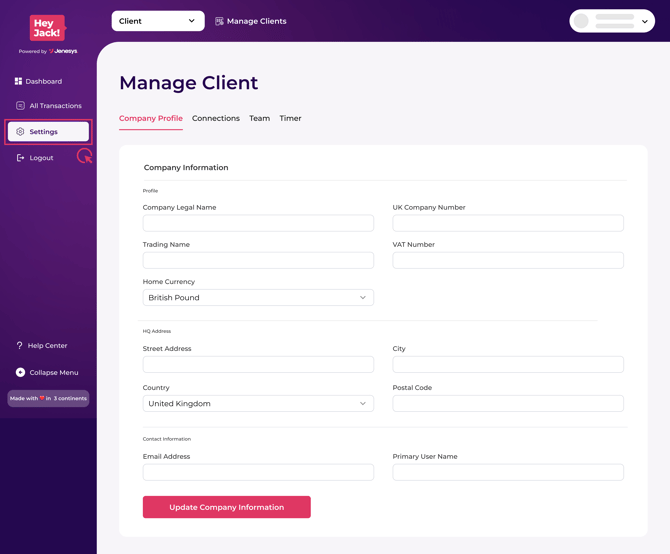Switch to the Company Profile tab
This screenshot has width=670, height=554.
151,118
